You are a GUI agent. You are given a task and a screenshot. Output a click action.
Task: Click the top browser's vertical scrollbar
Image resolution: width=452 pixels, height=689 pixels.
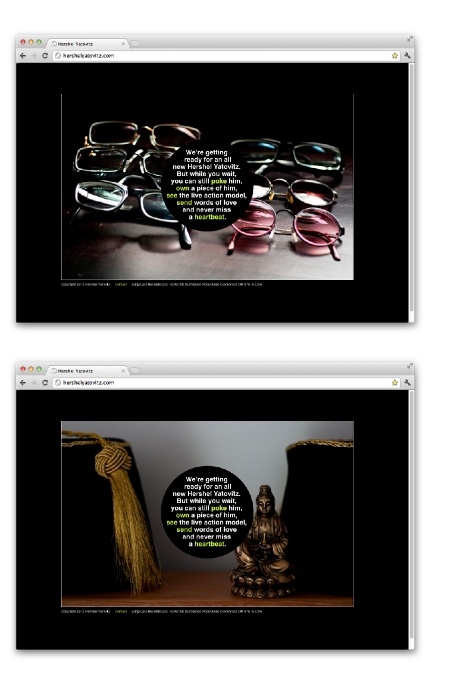(411, 187)
